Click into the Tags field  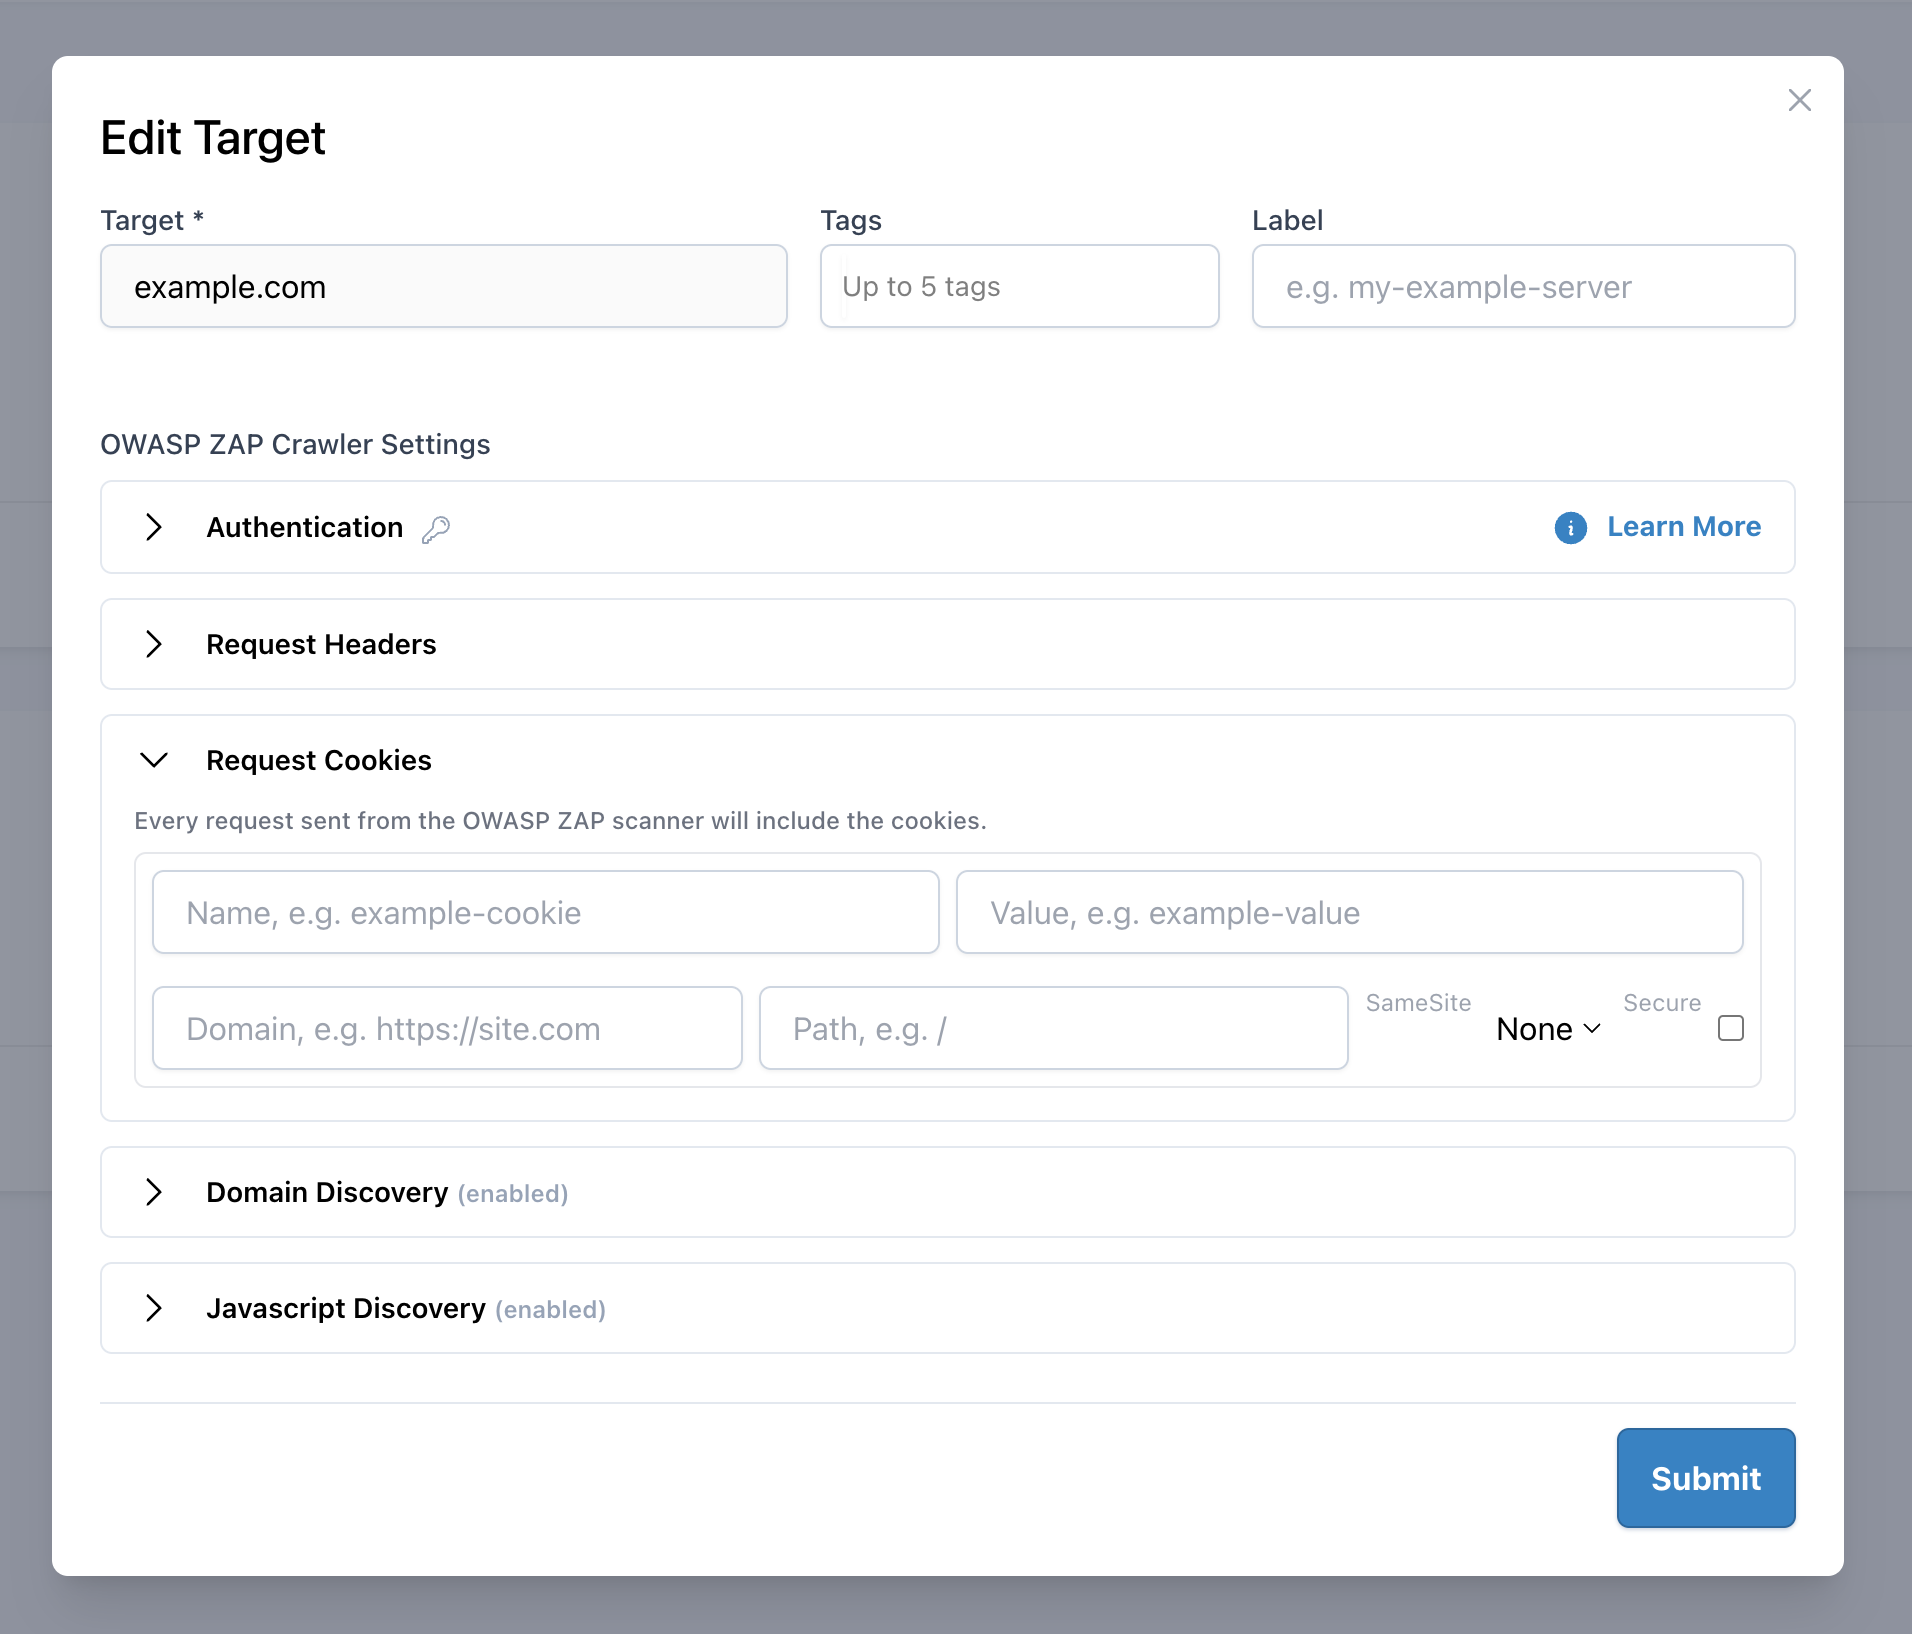pyautogui.click(x=1019, y=287)
